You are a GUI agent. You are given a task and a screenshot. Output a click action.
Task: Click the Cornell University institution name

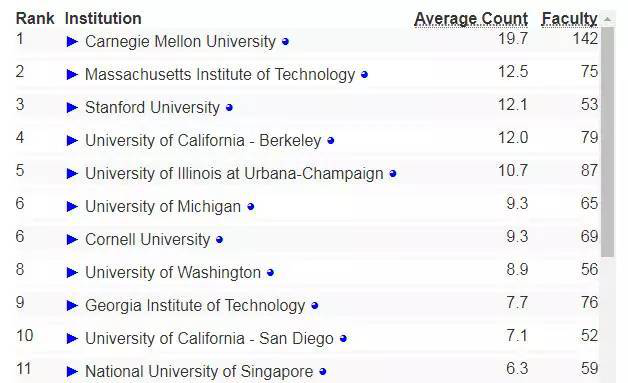coord(147,240)
